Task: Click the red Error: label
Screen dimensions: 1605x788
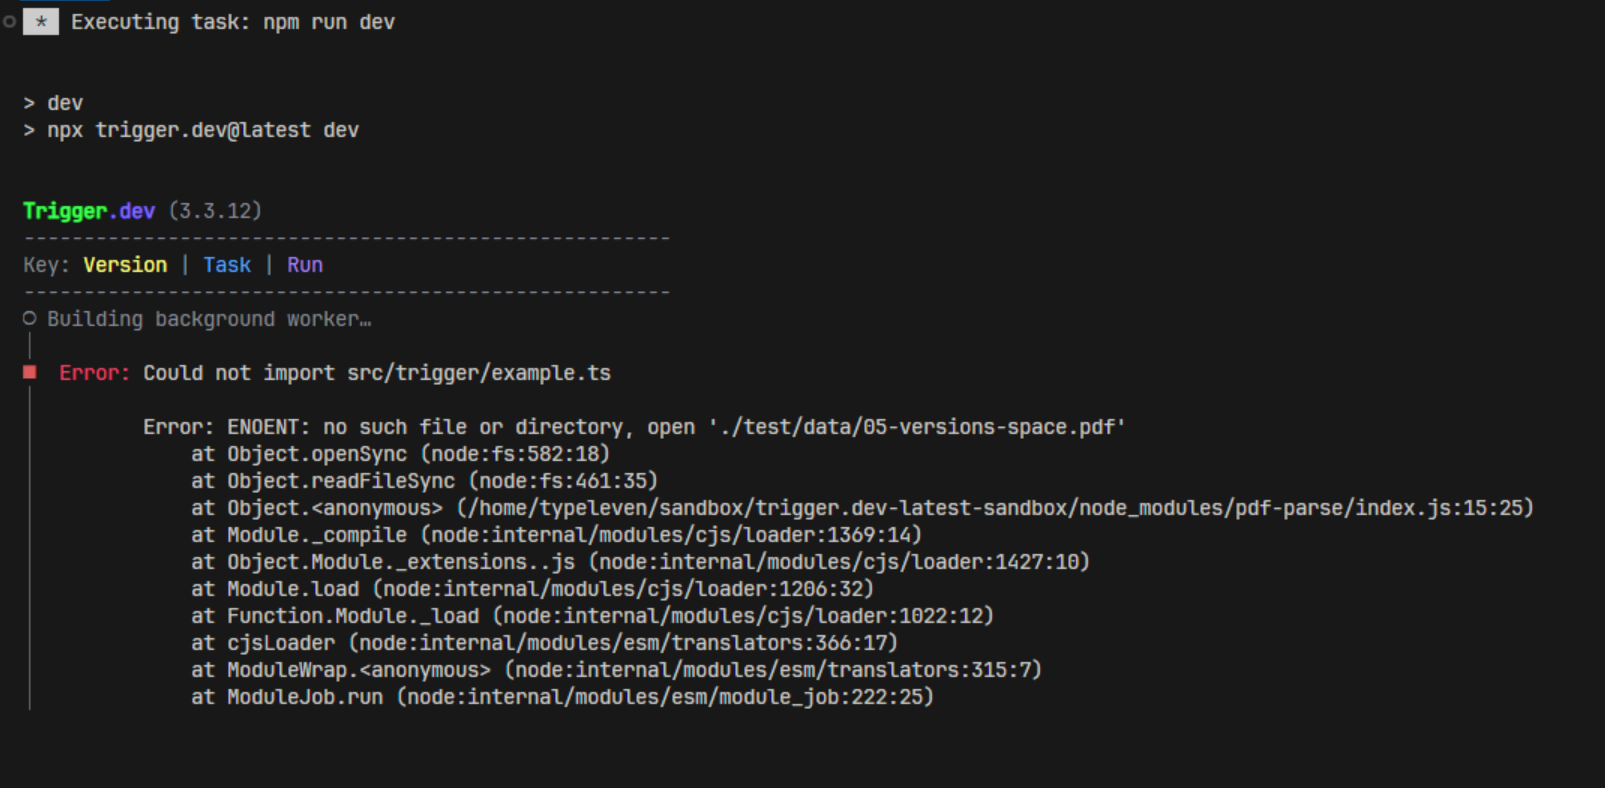Action: [94, 373]
